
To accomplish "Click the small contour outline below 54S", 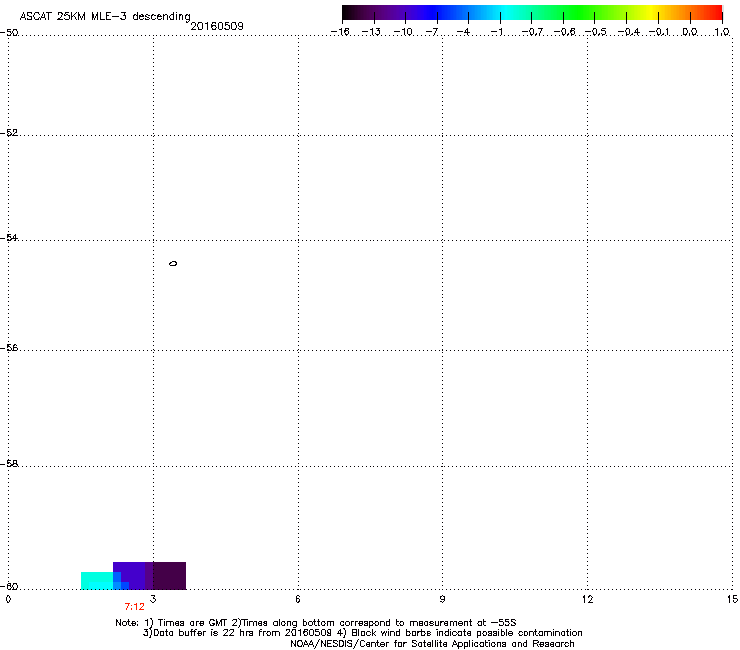I will [173, 263].
